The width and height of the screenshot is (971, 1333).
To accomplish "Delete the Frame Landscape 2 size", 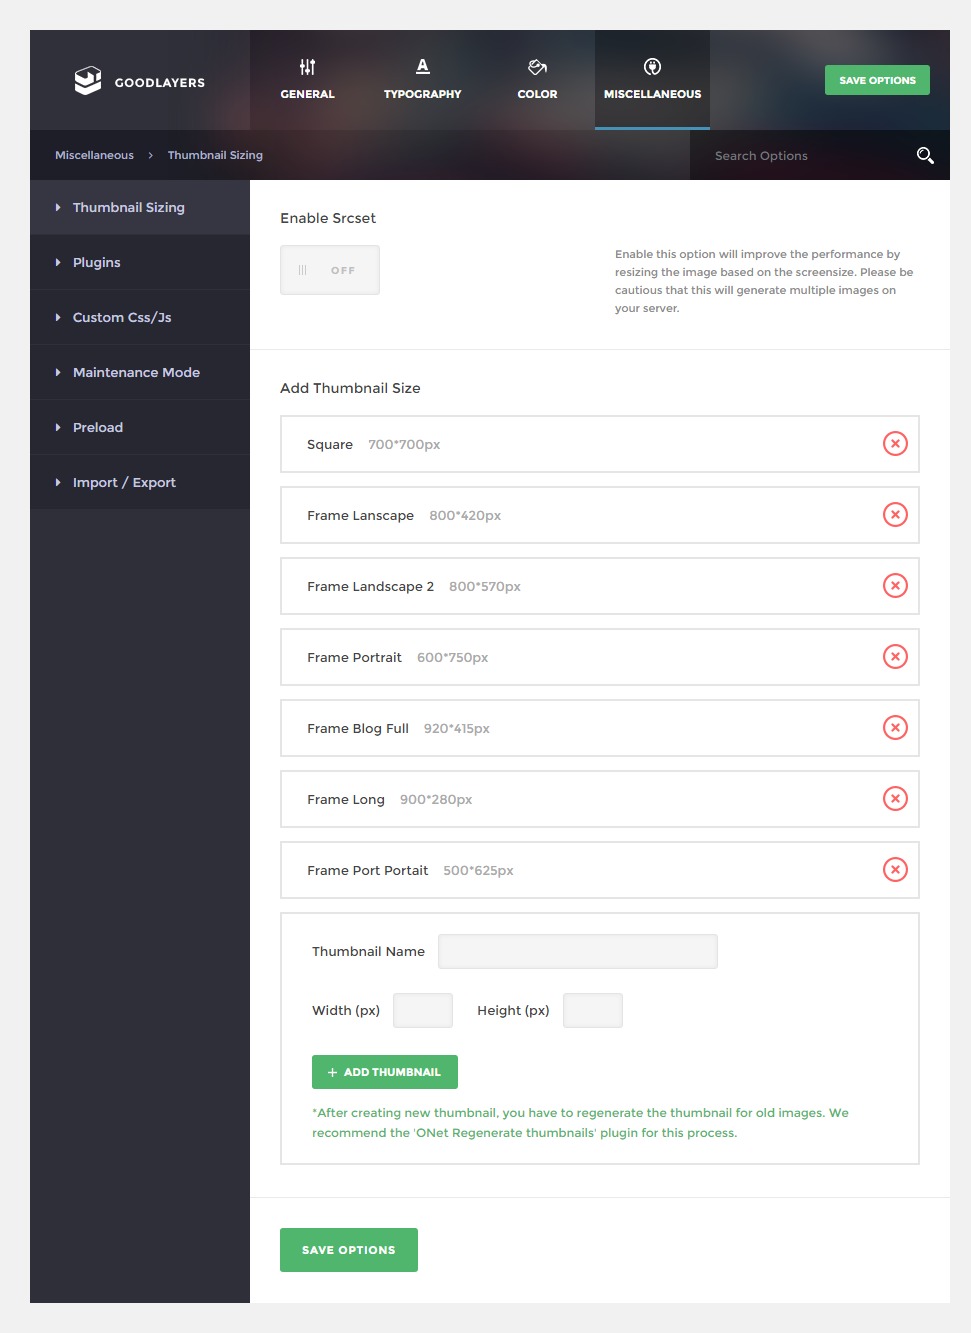I will click(895, 586).
